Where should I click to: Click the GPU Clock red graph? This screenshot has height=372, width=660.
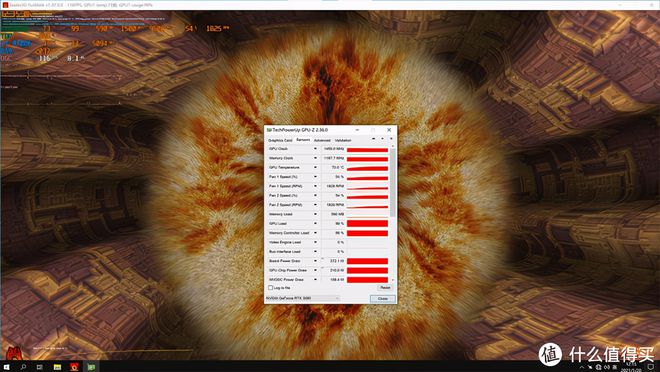(367, 149)
